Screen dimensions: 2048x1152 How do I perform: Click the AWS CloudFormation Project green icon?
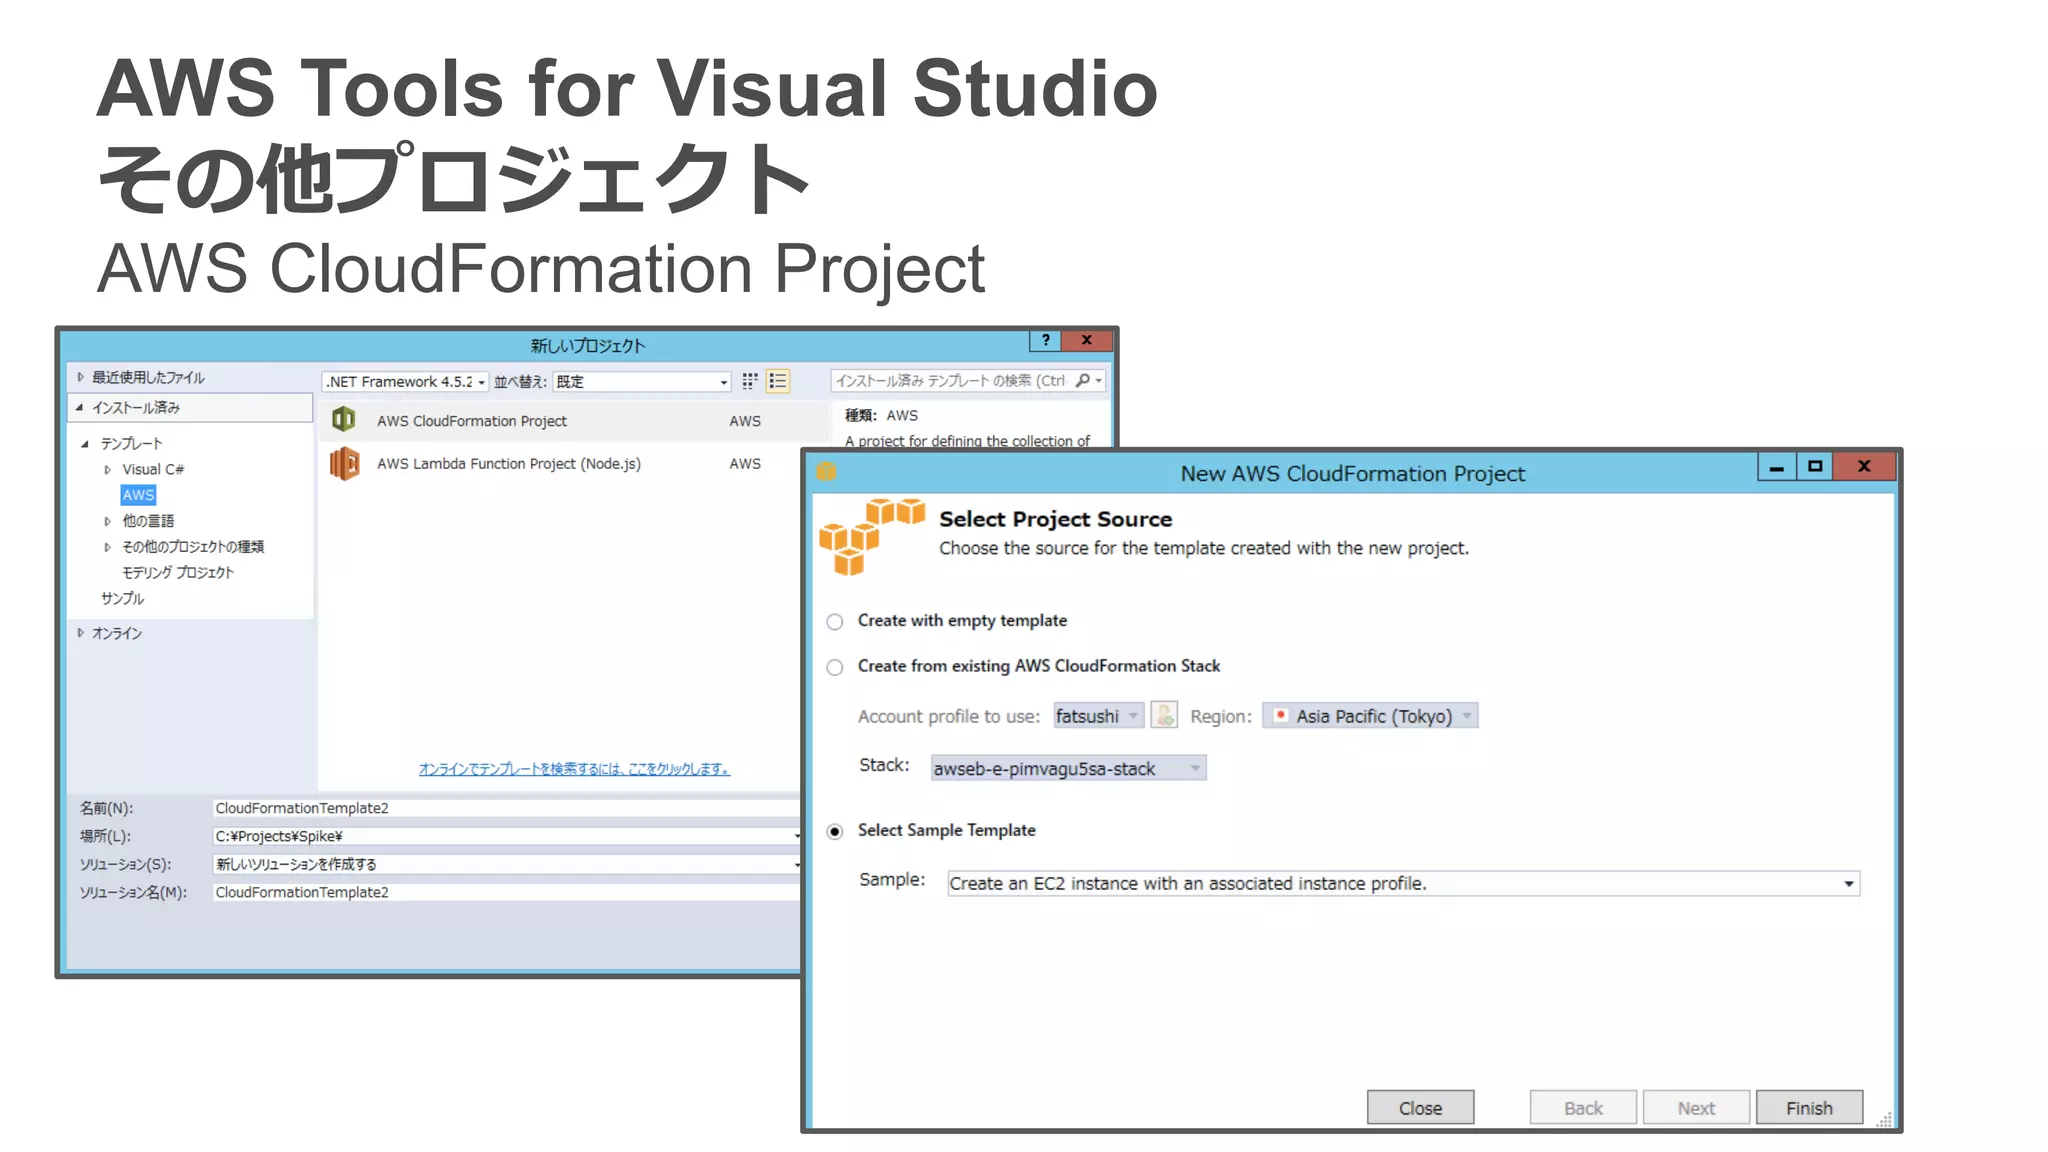(344, 420)
